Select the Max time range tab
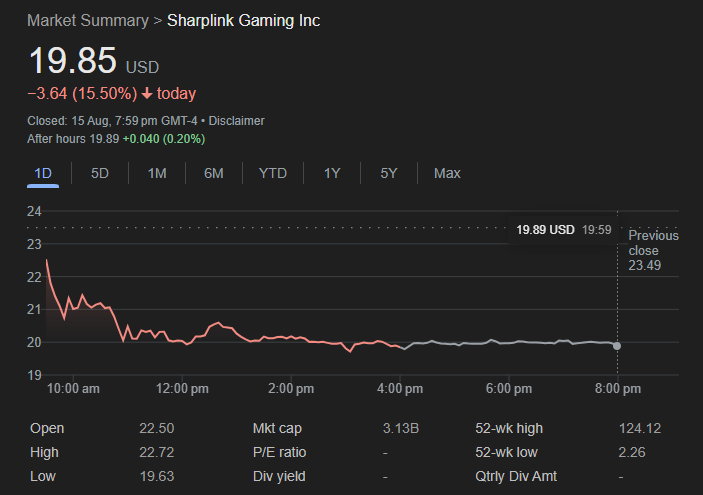This screenshot has height=495, width=703. [447, 173]
